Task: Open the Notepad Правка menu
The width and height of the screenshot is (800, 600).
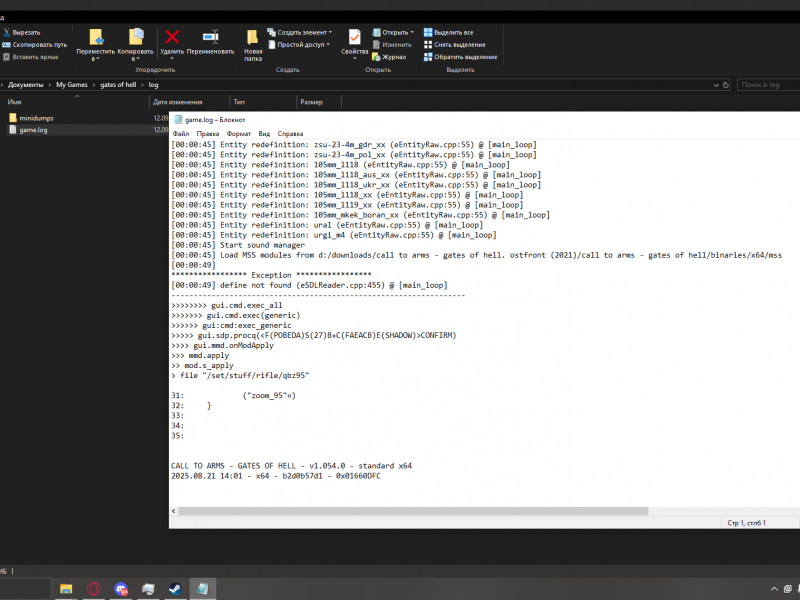Action: 208,134
